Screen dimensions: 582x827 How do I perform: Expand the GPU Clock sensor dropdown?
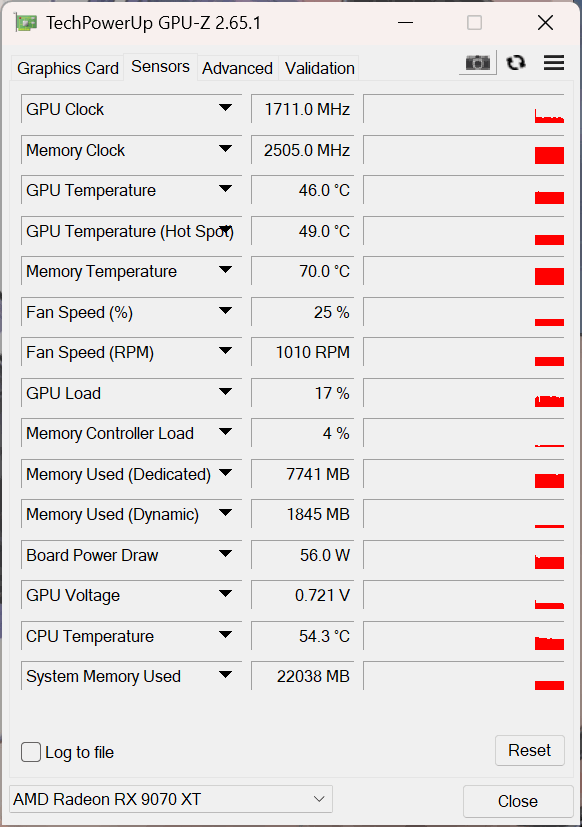(x=225, y=108)
